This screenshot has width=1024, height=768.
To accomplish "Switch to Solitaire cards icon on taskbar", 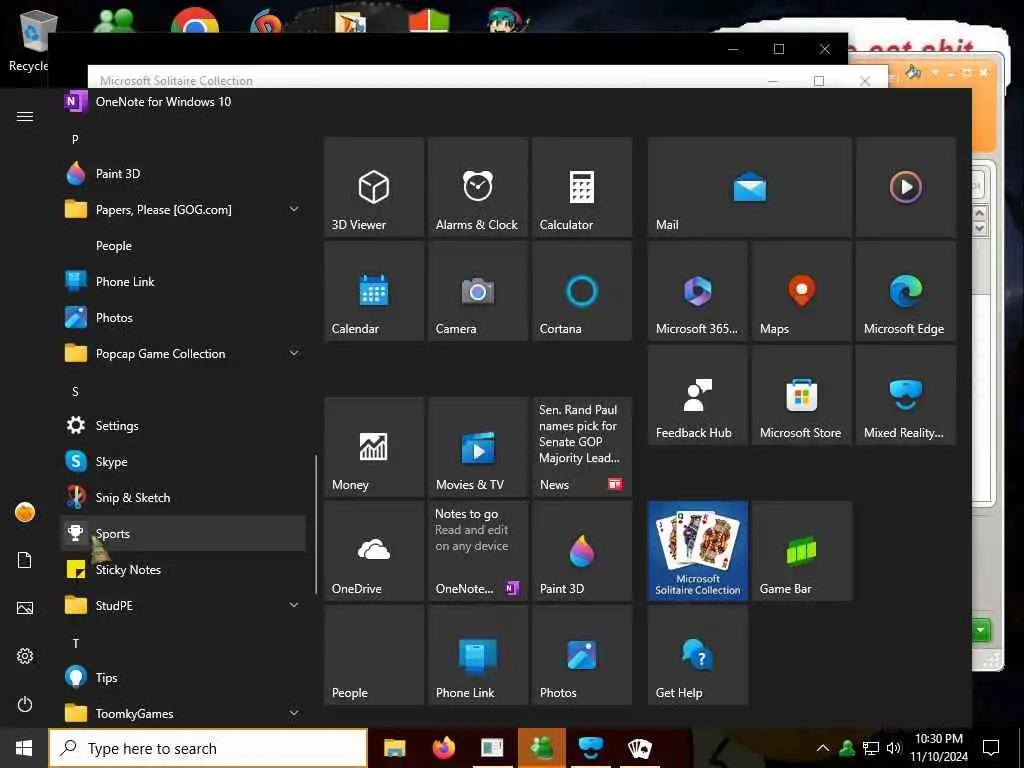I will point(639,748).
